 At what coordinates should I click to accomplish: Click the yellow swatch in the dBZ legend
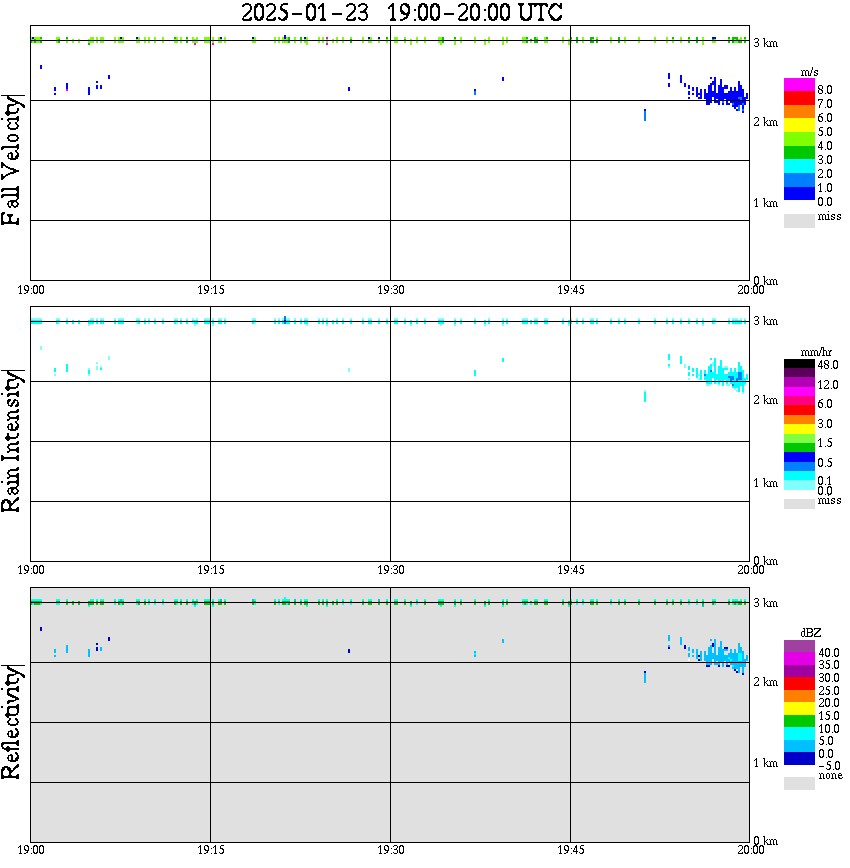pos(799,709)
